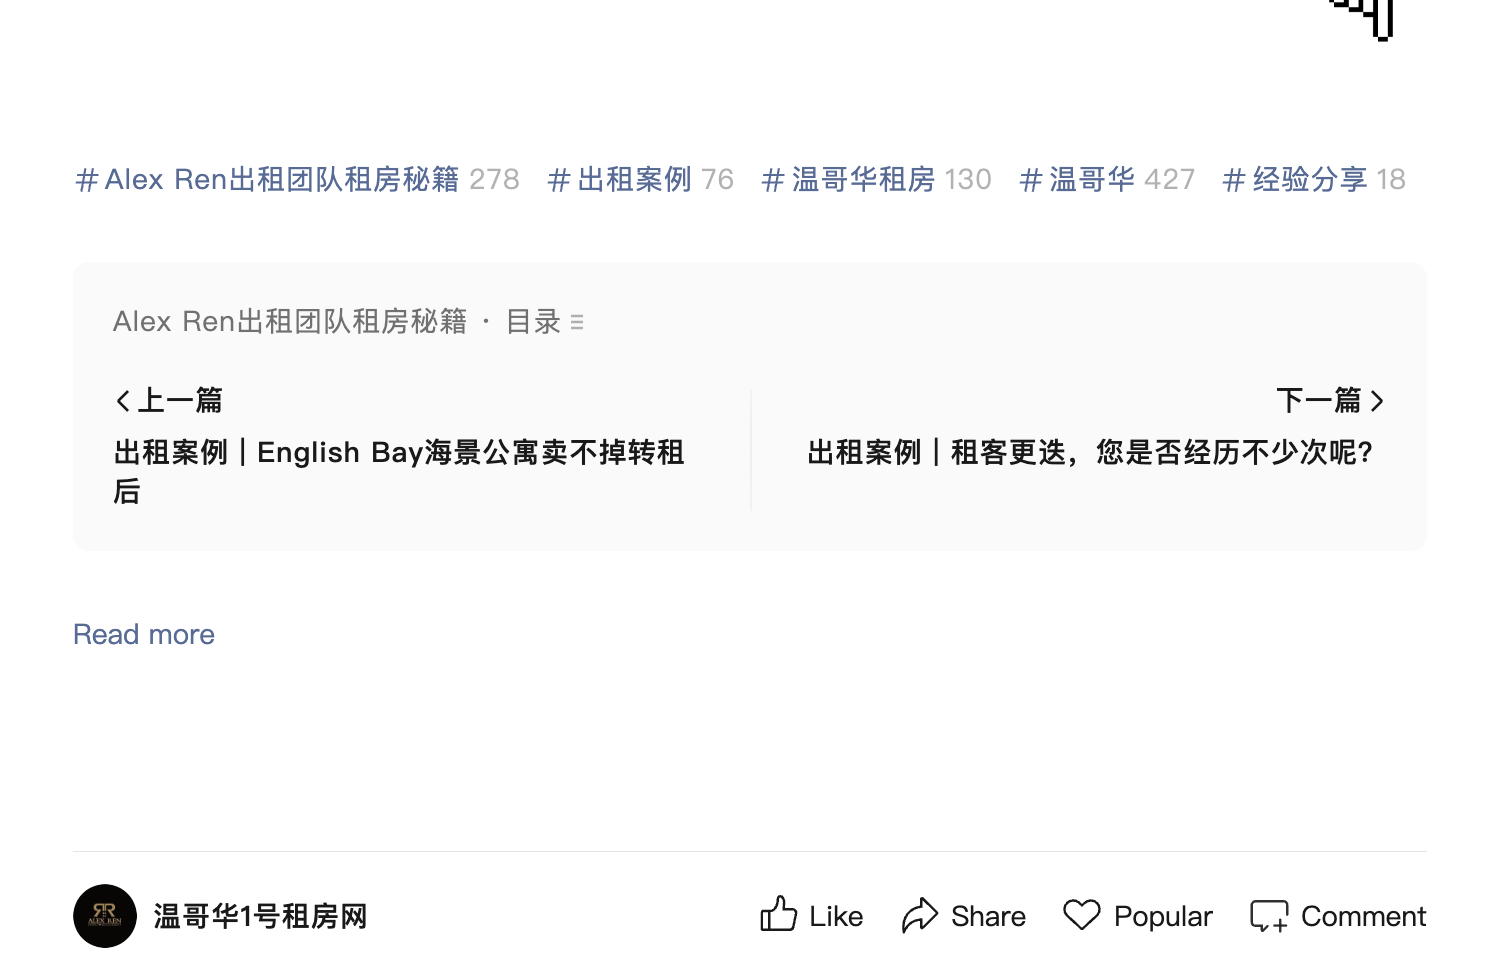This screenshot has height=980, width=1500.
Task: Click the Alex Ren出租团队租房秘籍 collection title
Action: [x=290, y=322]
